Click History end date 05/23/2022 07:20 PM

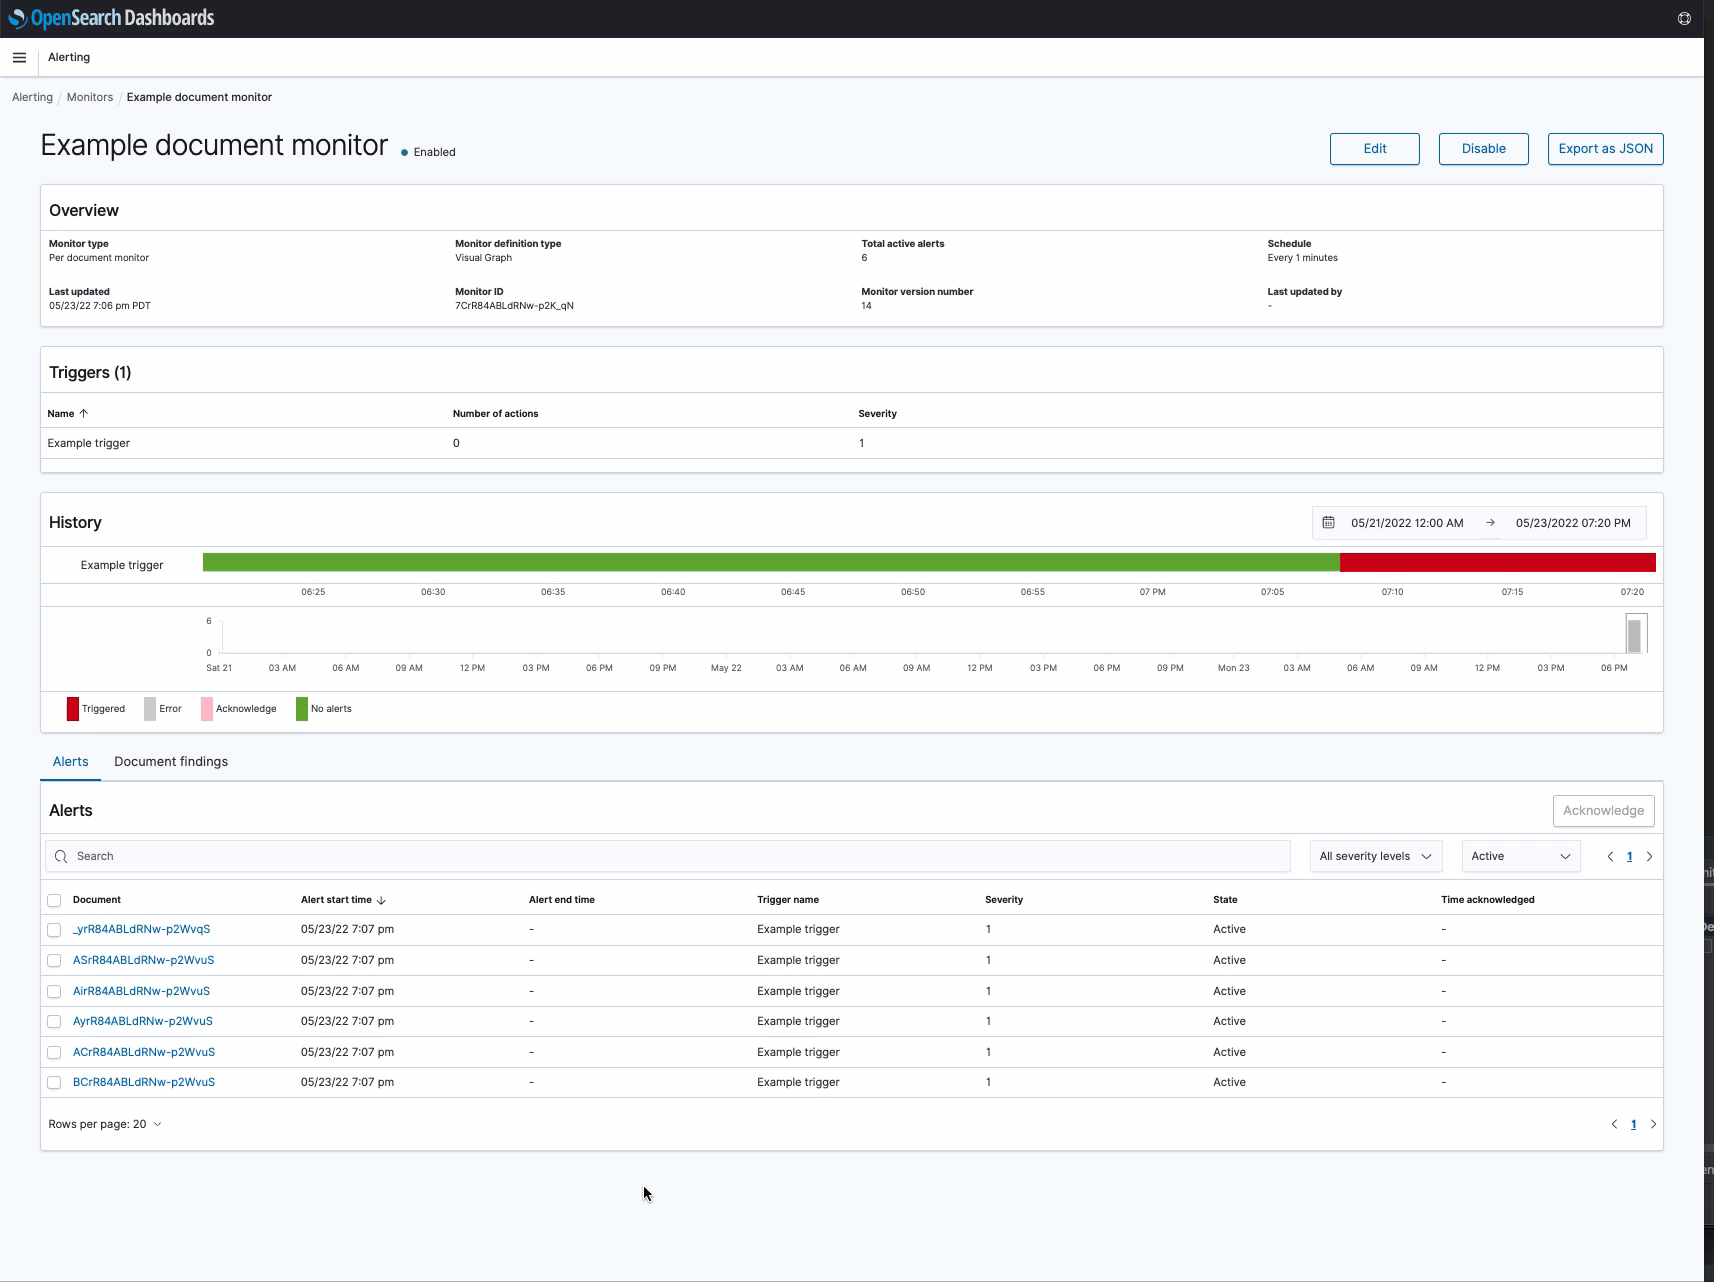[x=1573, y=523]
